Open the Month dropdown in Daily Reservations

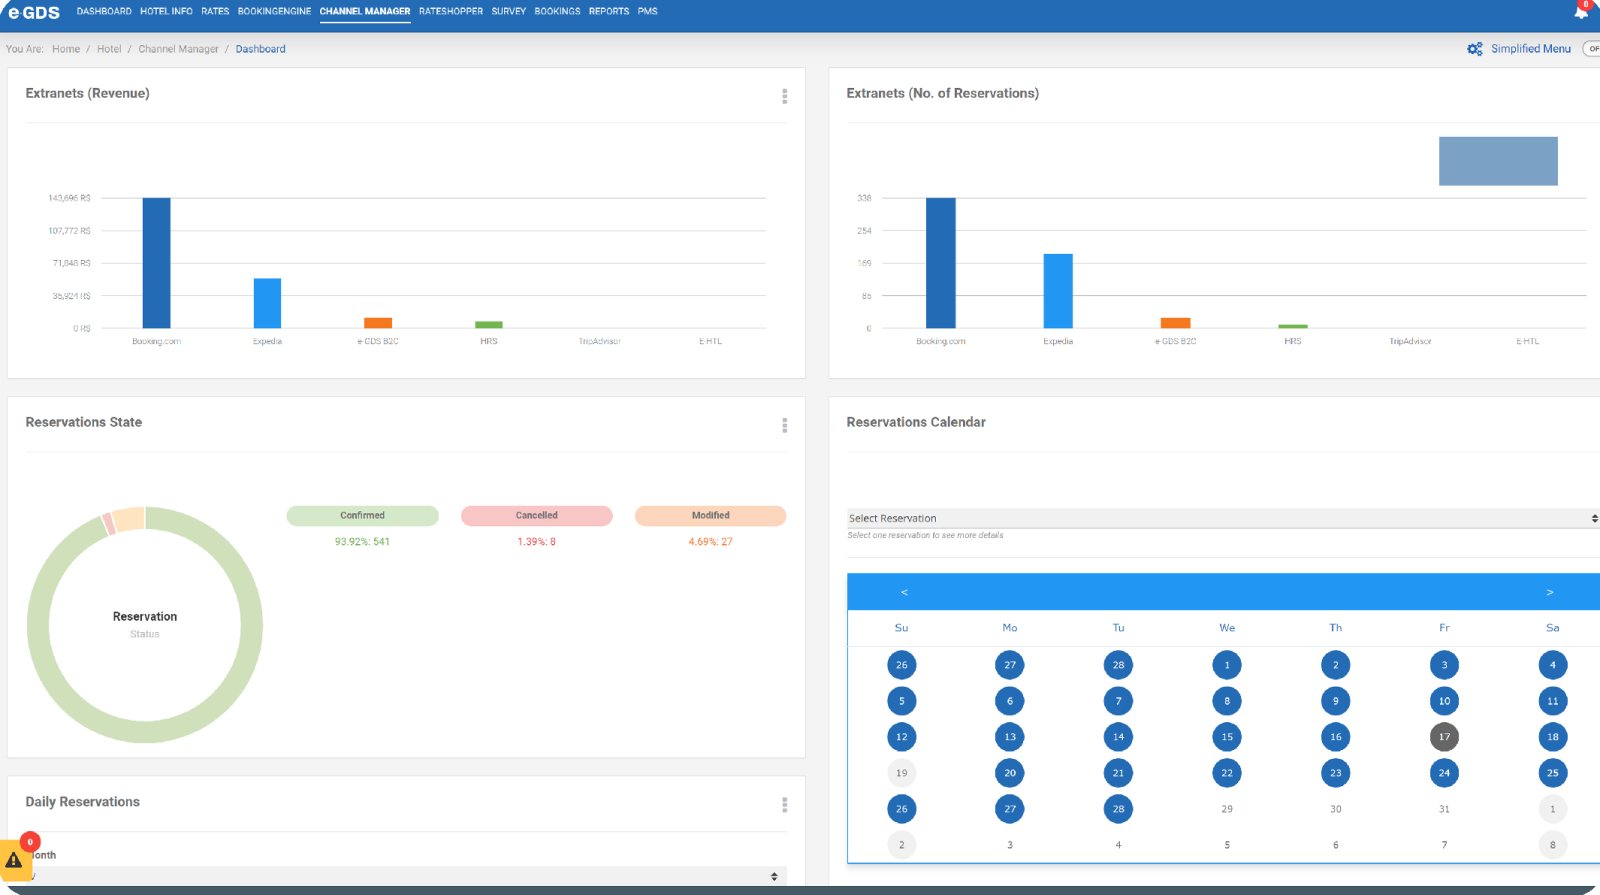[x=404, y=876]
